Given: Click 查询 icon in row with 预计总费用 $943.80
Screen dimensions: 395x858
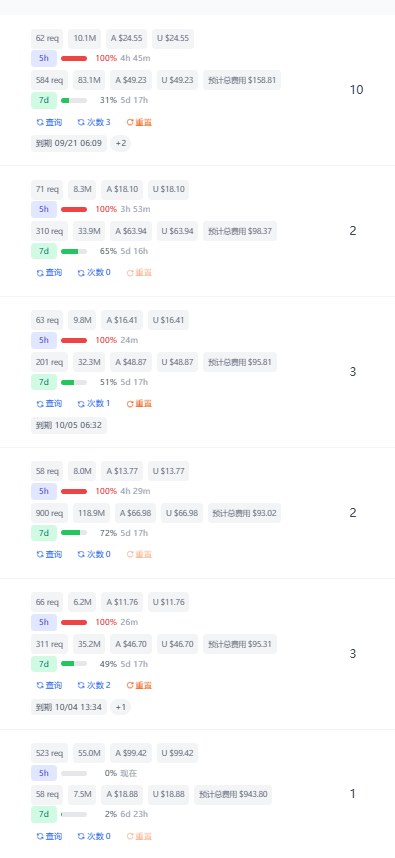Looking at the screenshot, I should [39, 836].
